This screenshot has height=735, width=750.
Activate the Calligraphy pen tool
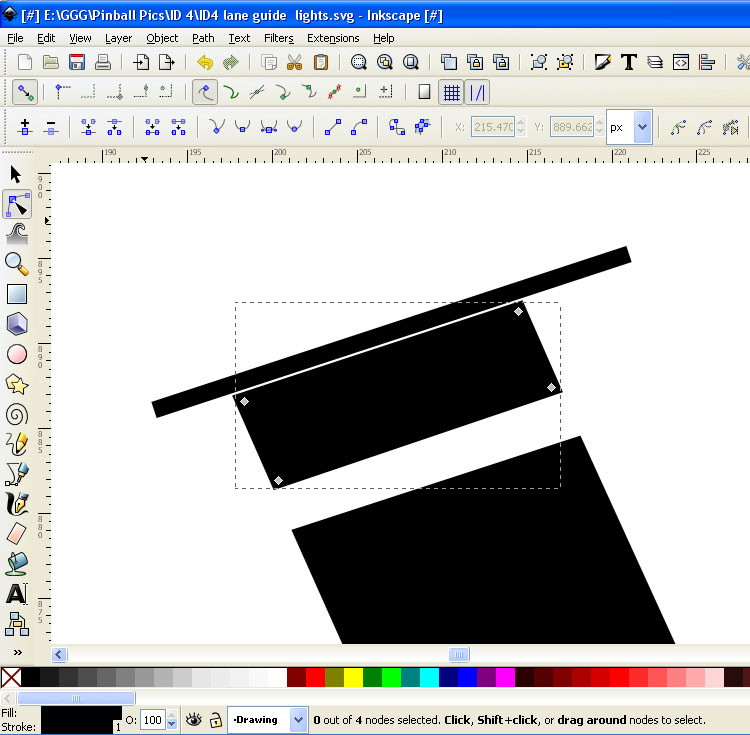click(16, 503)
